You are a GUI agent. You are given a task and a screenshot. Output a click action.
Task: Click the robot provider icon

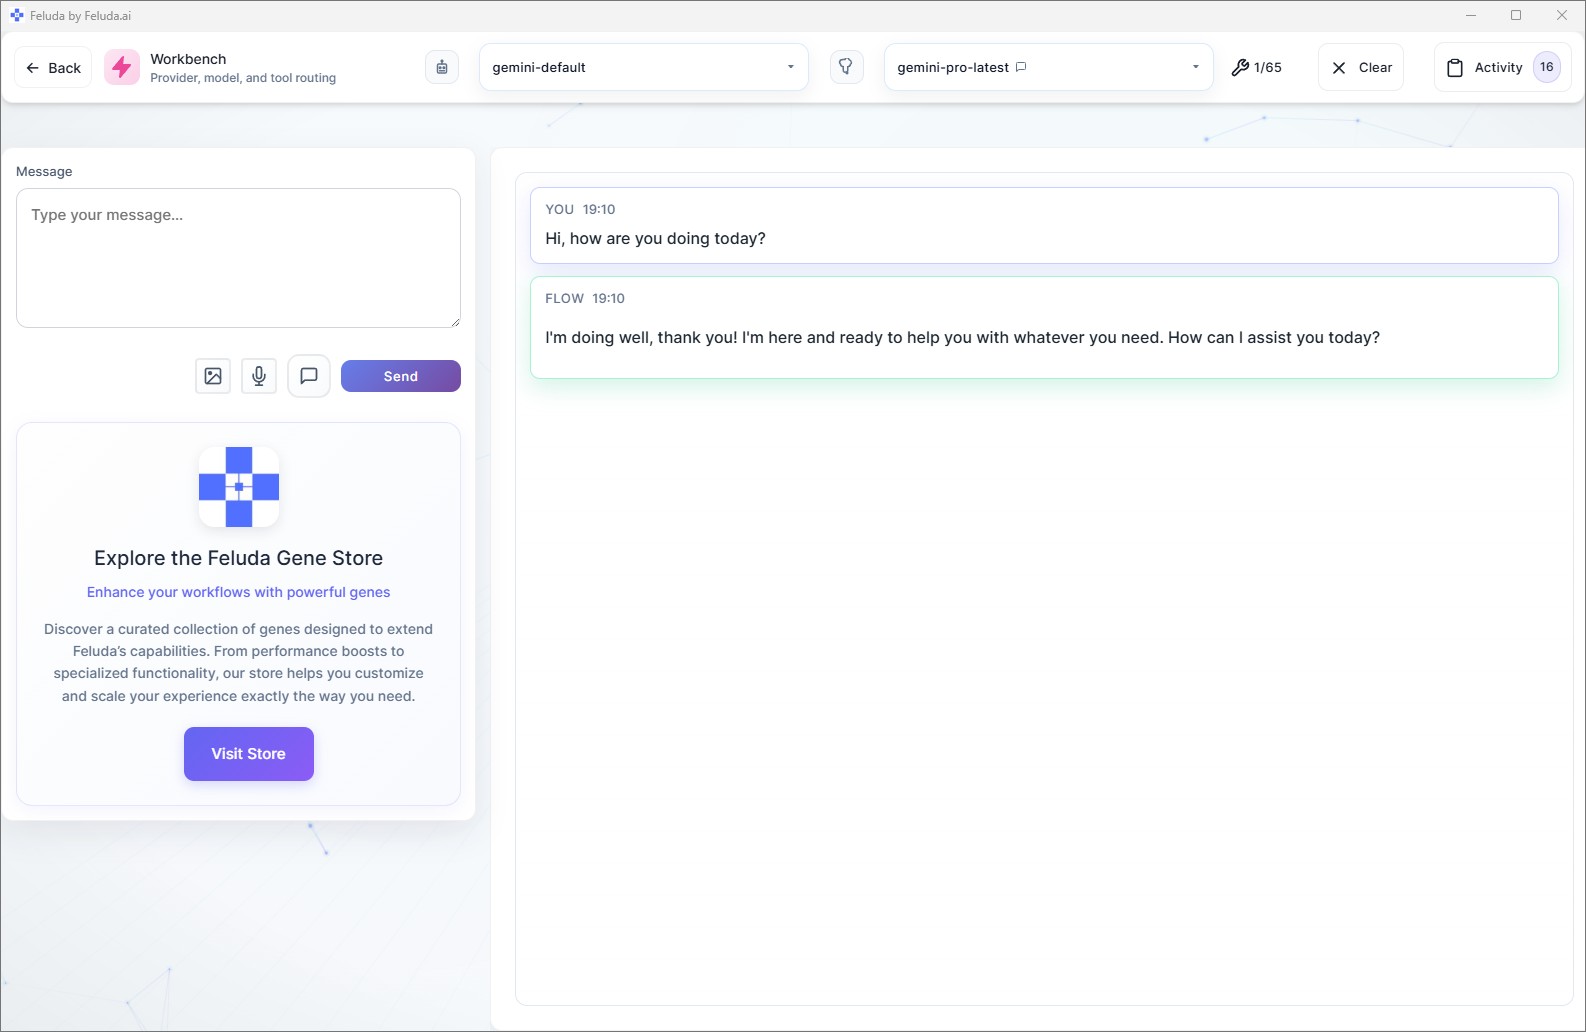[442, 67]
